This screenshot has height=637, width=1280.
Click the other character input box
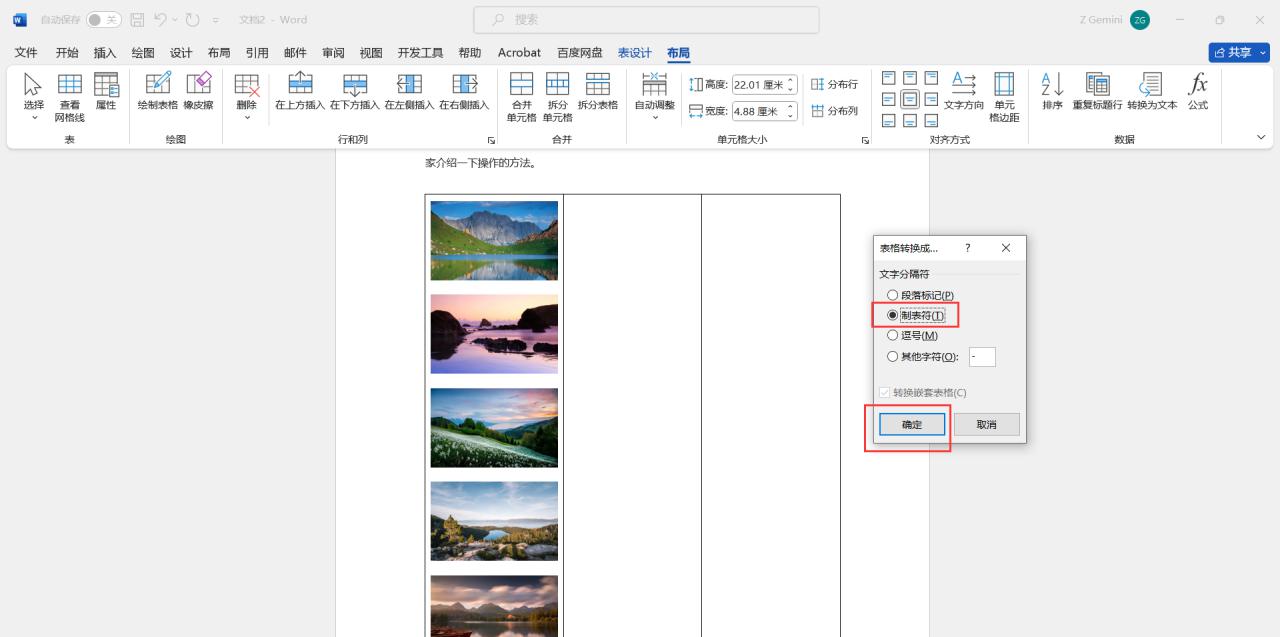[982, 357]
